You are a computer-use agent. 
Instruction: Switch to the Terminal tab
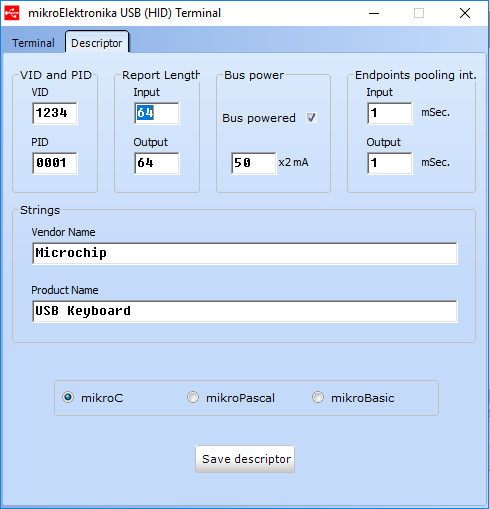tap(33, 43)
